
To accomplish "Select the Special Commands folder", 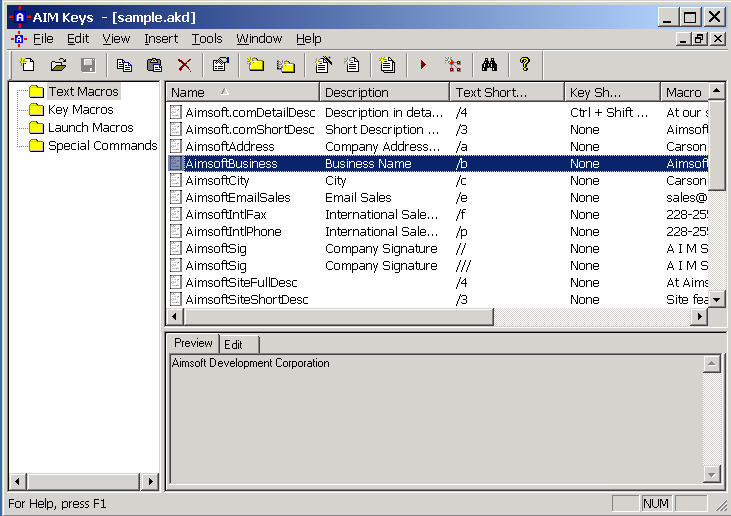I will [x=102, y=145].
